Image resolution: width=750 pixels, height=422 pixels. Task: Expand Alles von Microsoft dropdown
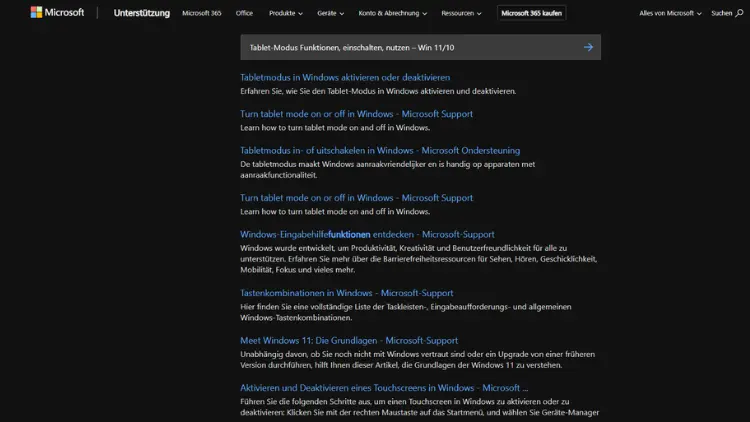click(670, 13)
